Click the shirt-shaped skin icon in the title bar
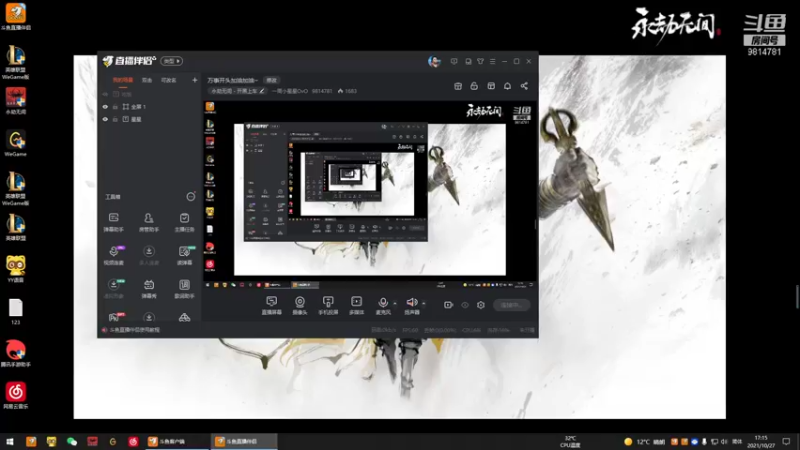 tap(480, 61)
